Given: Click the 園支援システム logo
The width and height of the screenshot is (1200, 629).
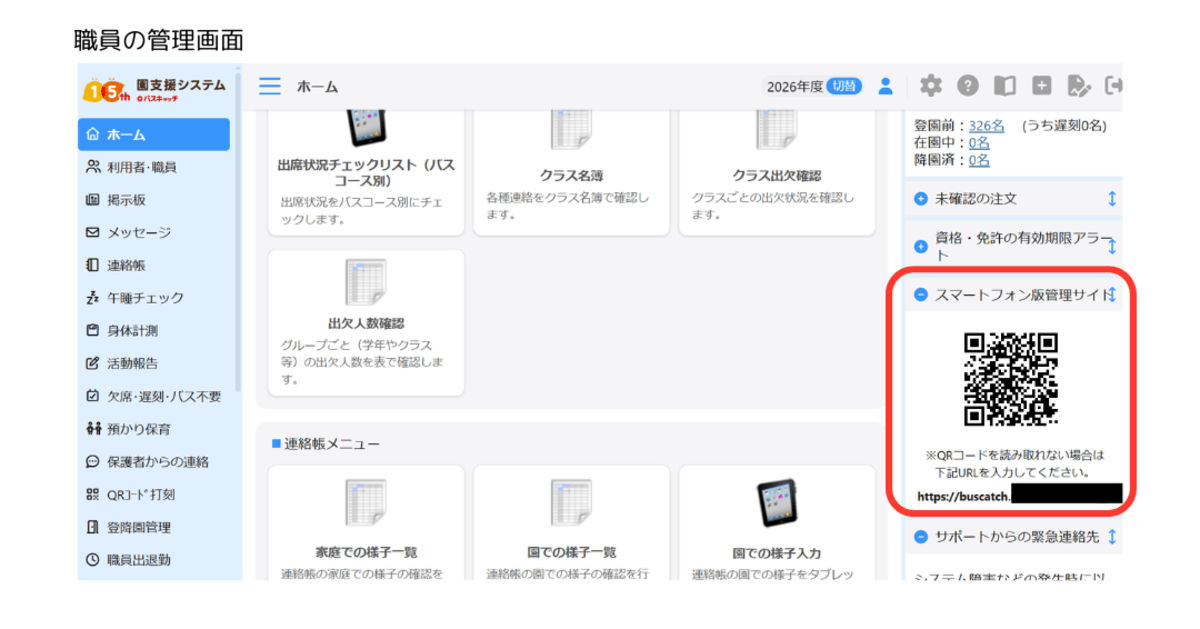Looking at the screenshot, I should (156, 90).
